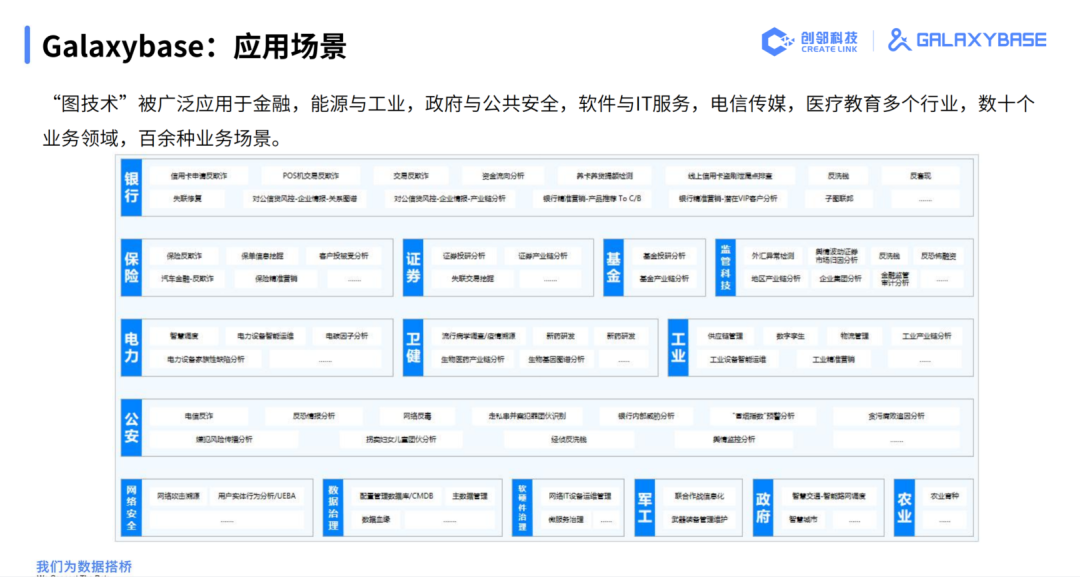Viewport: 1080px width, 577px height.
Task: Click 银行精准营销-产品推荐 To C/B box
Action: (x=592, y=199)
